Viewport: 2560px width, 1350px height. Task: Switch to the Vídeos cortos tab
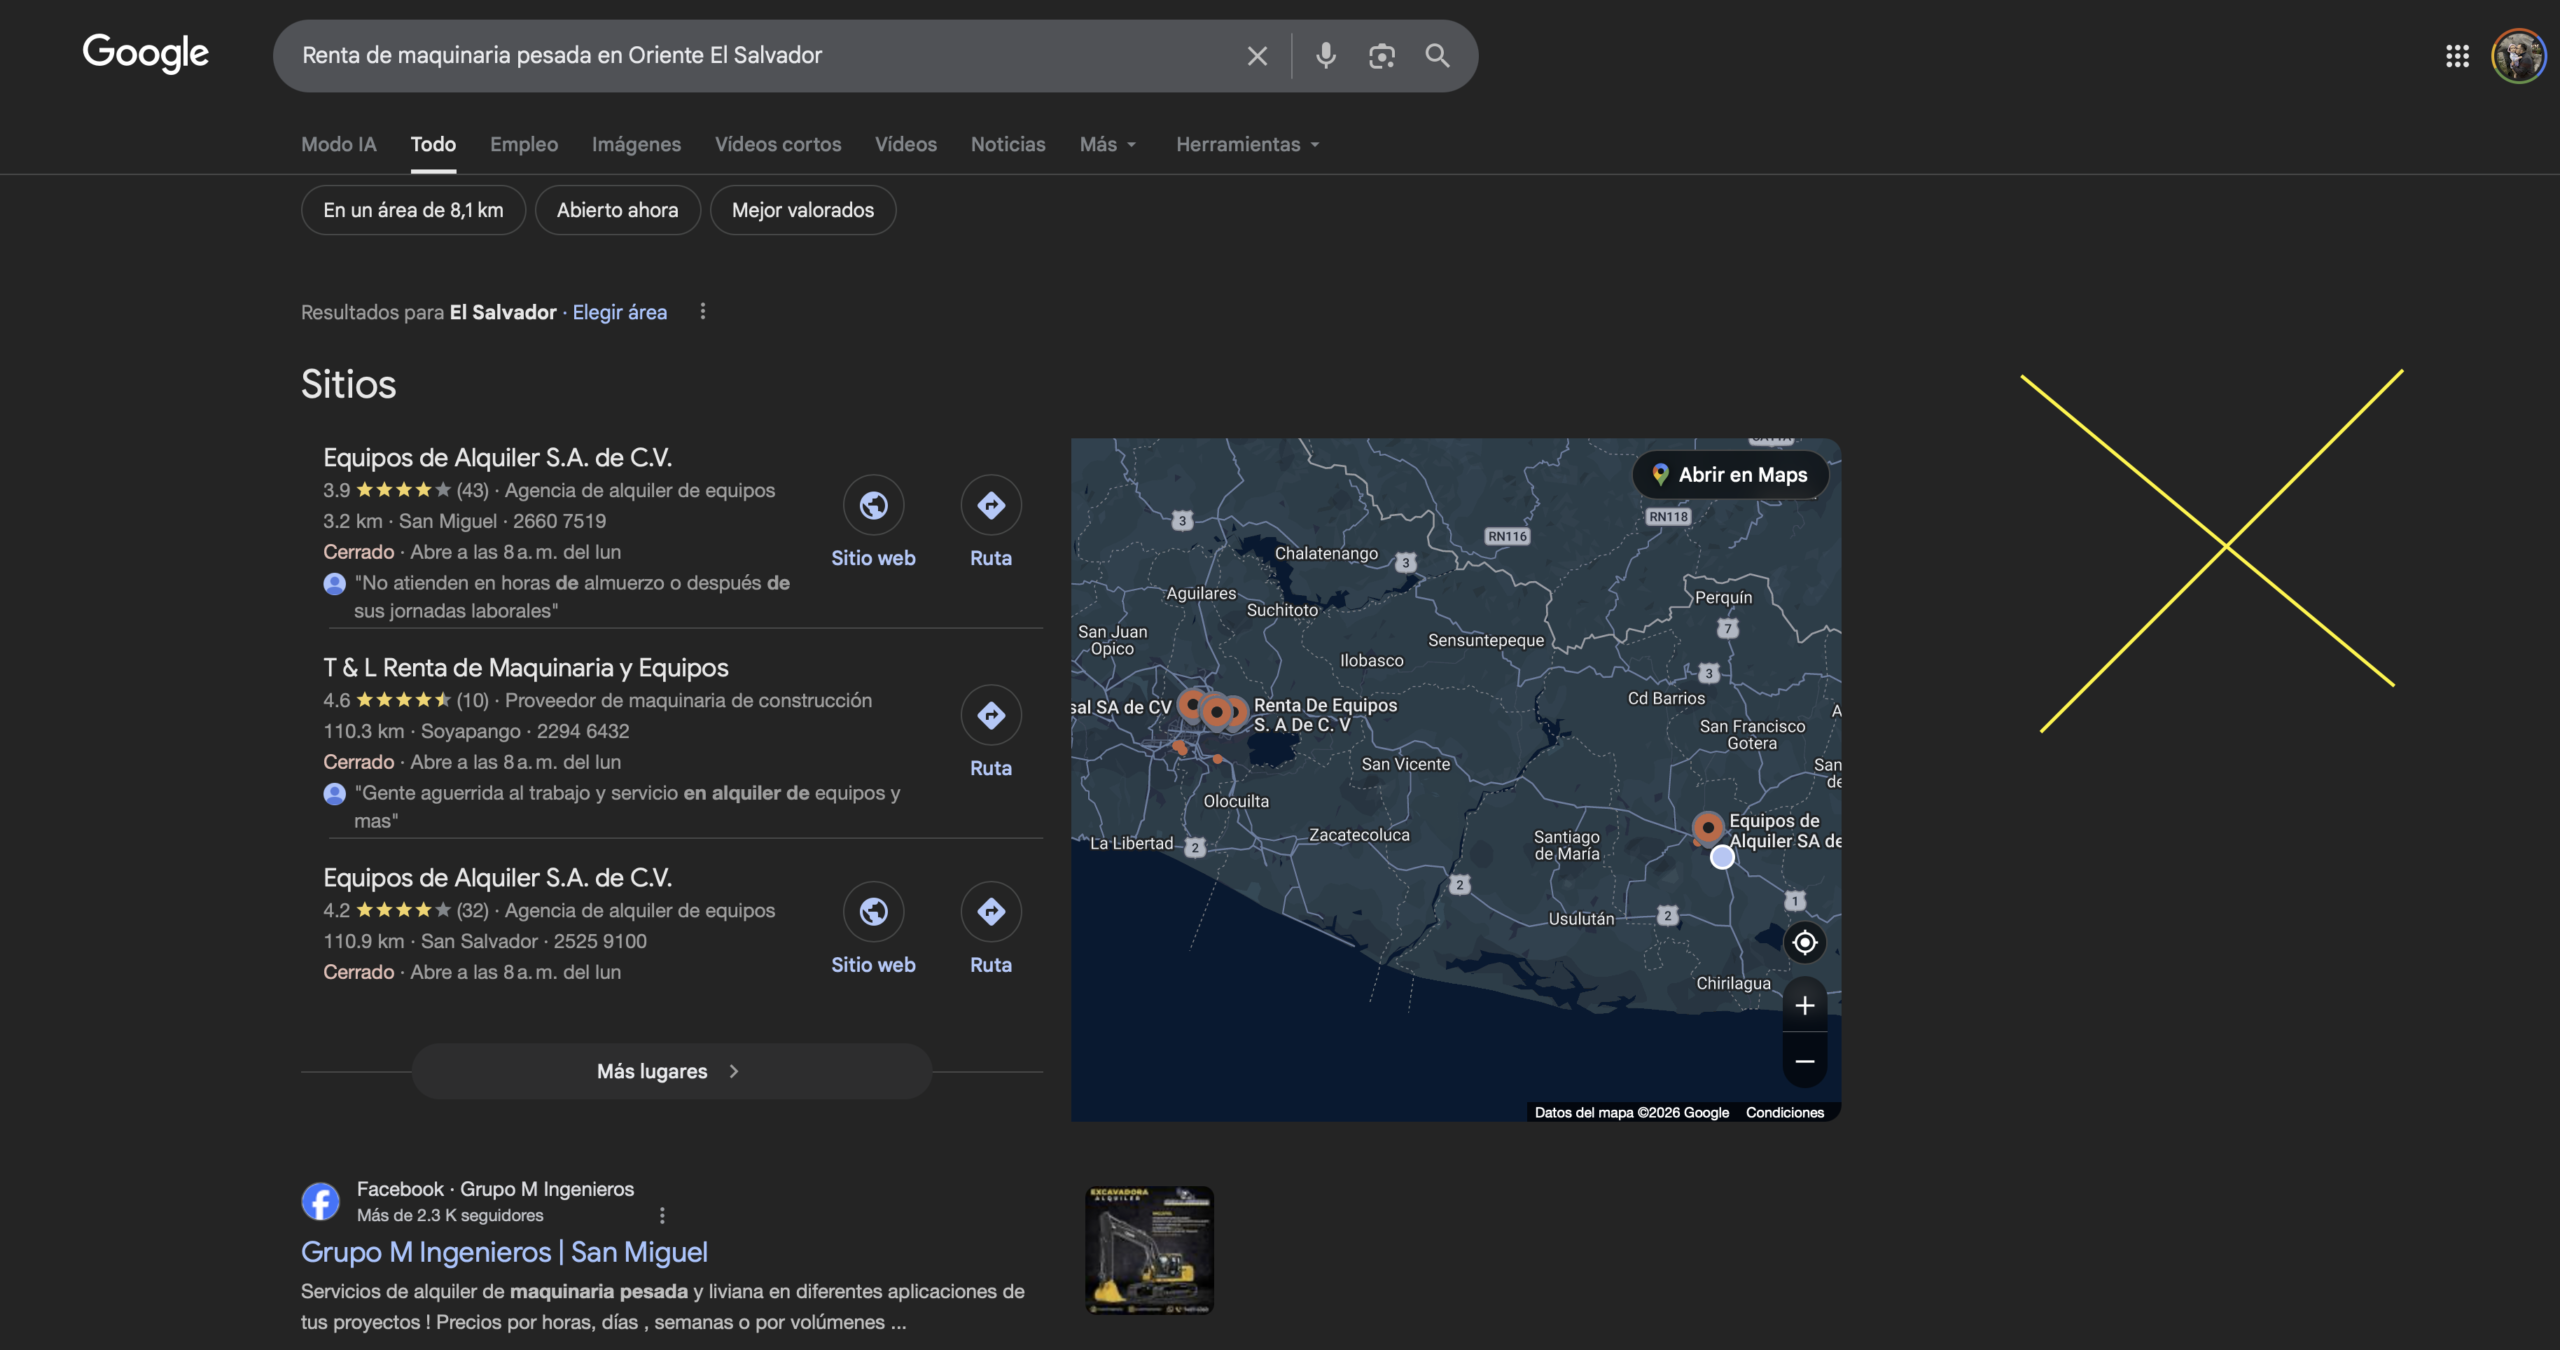(778, 144)
